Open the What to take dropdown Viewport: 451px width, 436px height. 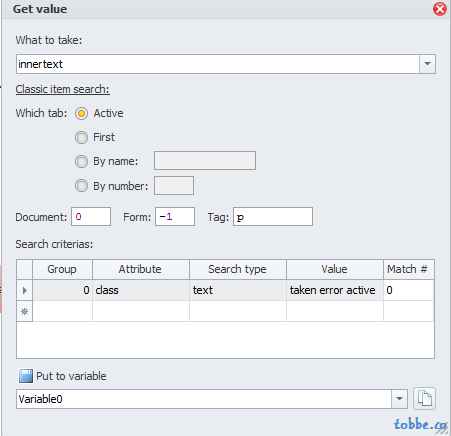coord(427,64)
